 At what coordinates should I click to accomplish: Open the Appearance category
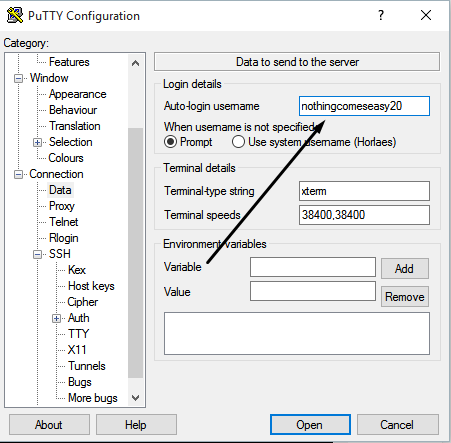pyautogui.click(x=77, y=94)
